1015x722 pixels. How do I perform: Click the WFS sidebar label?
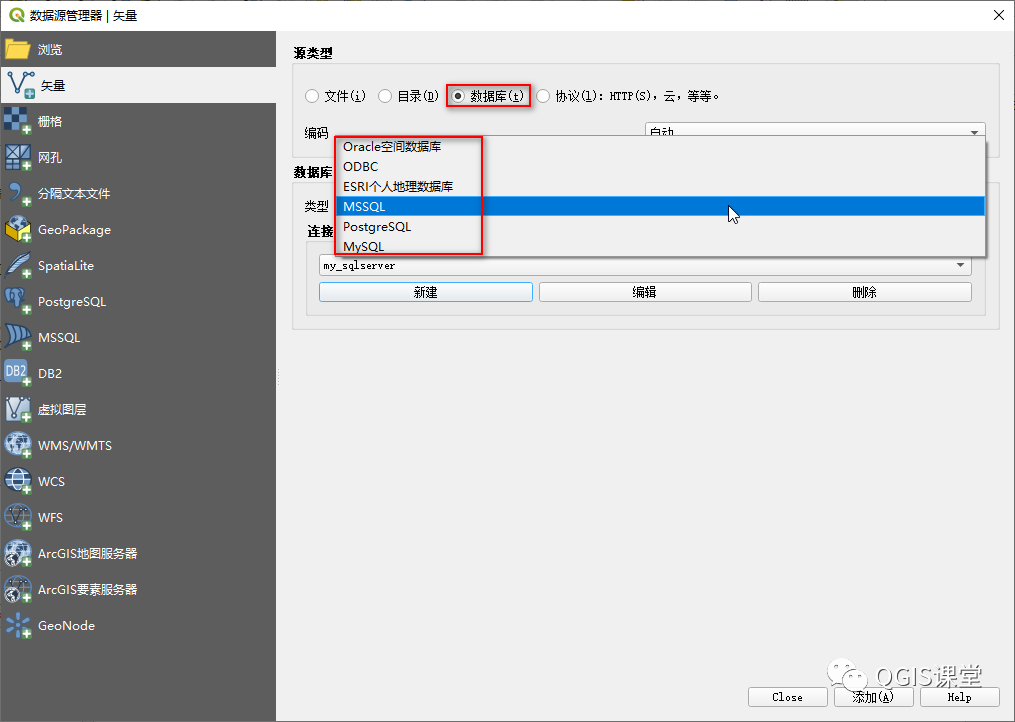point(50,517)
